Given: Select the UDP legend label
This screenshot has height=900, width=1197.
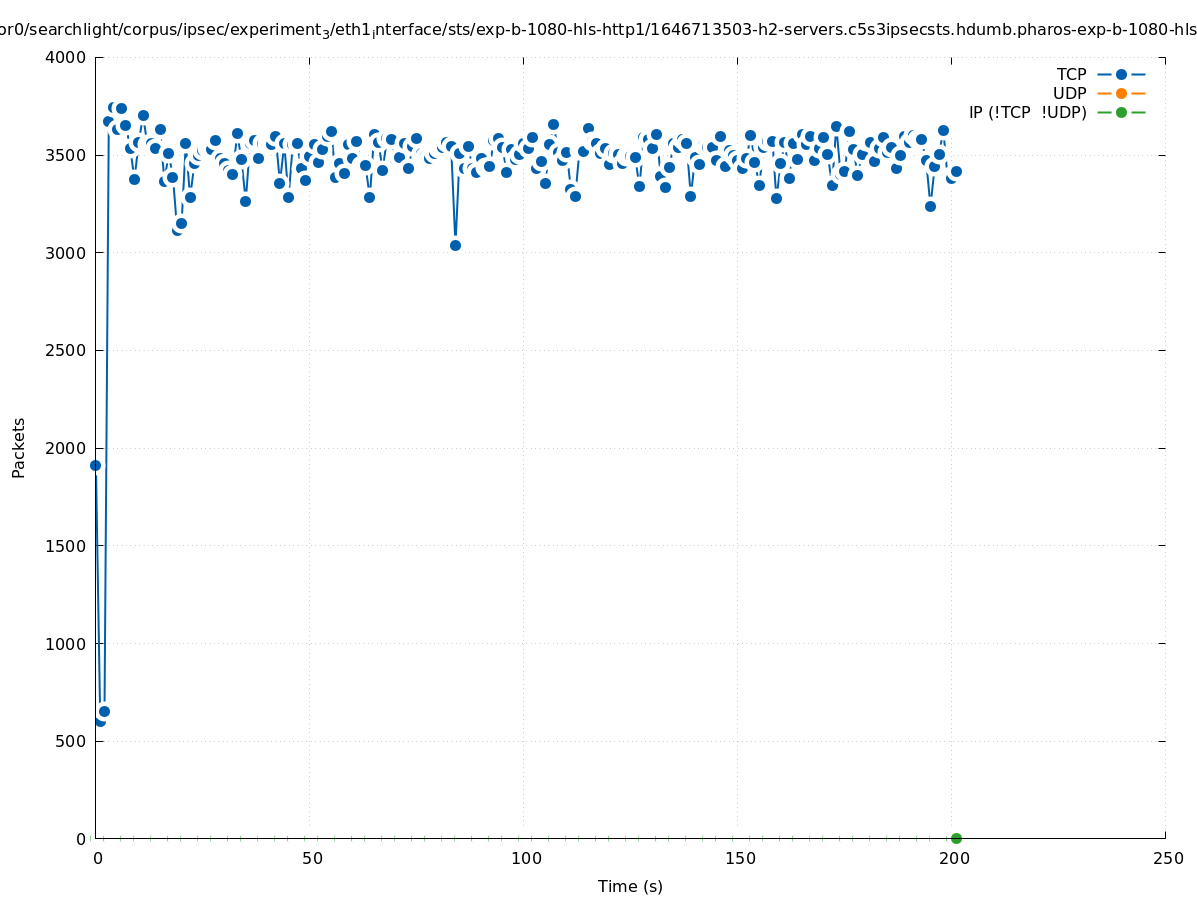Looking at the screenshot, I should 1069,93.
